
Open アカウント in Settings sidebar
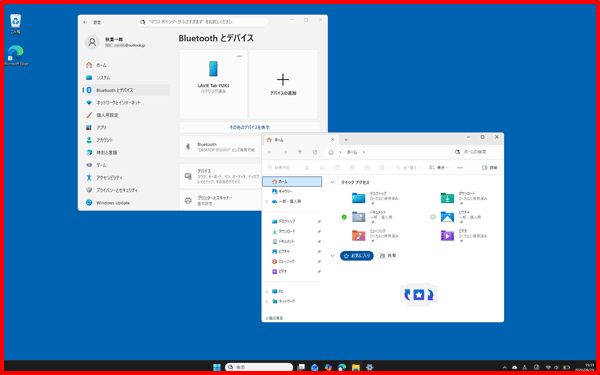click(126, 140)
